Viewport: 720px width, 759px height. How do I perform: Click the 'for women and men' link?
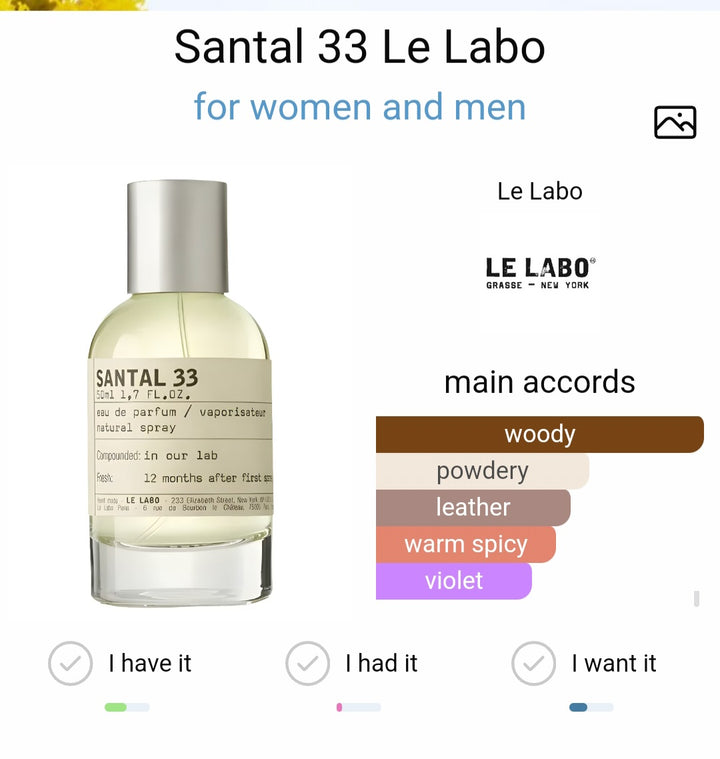[360, 107]
